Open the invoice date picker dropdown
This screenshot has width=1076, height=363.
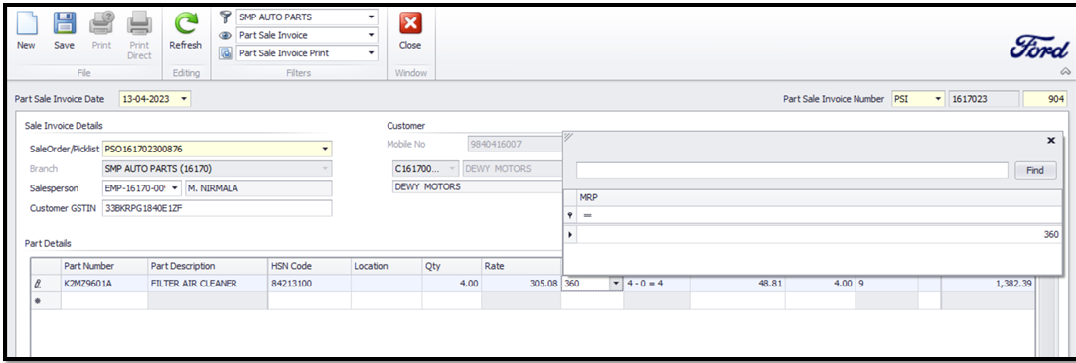pos(184,99)
